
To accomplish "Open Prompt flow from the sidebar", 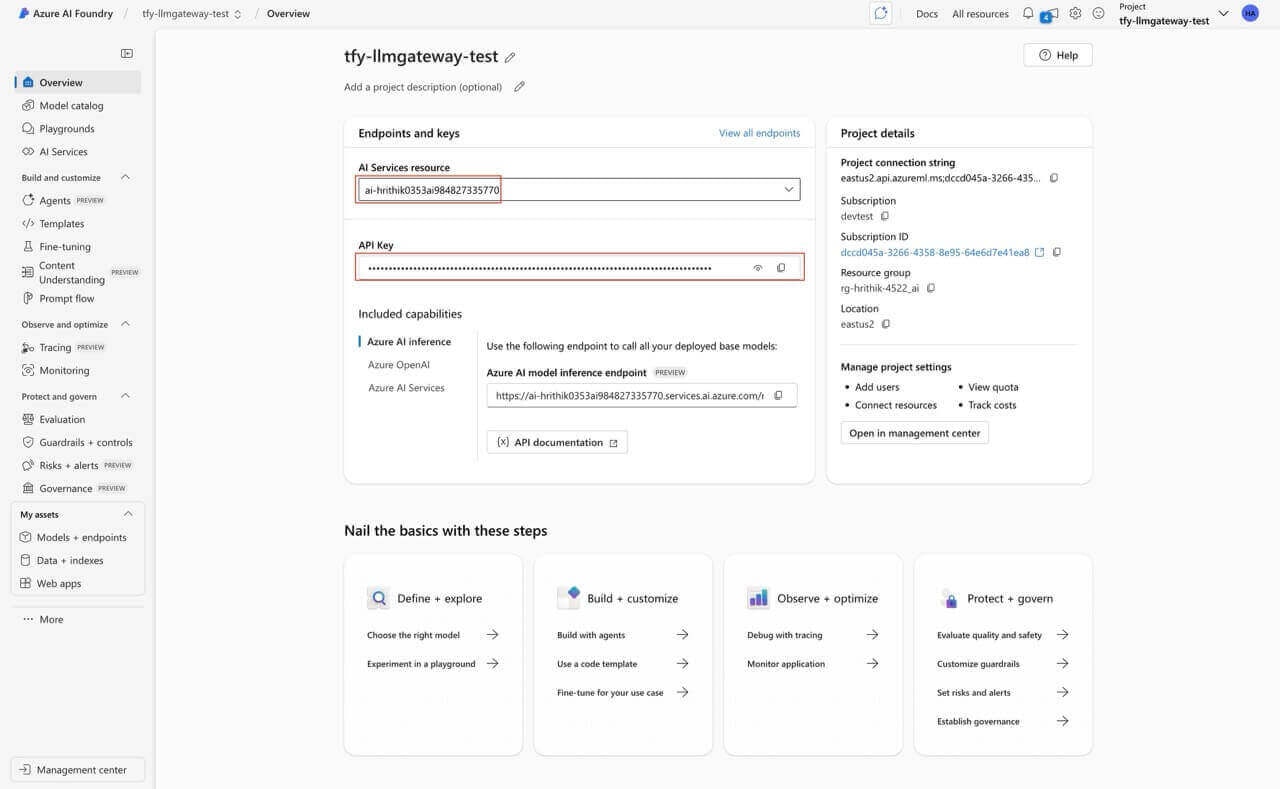I will click(67, 297).
